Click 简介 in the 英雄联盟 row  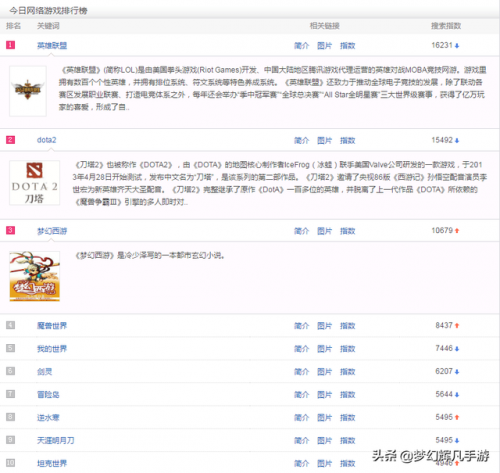point(302,46)
